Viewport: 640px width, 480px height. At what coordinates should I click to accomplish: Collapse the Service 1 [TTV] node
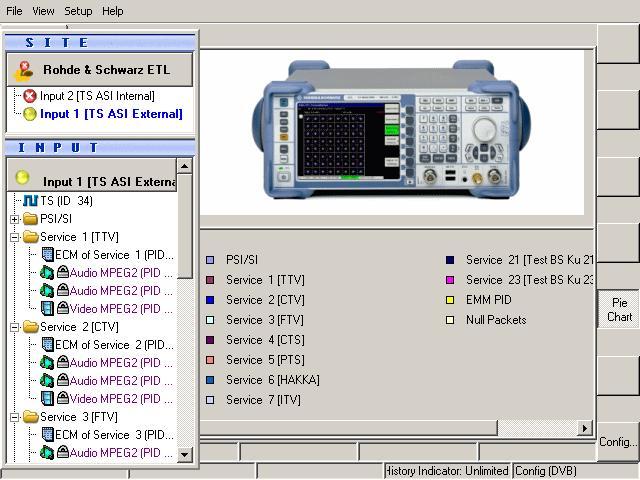point(15,237)
